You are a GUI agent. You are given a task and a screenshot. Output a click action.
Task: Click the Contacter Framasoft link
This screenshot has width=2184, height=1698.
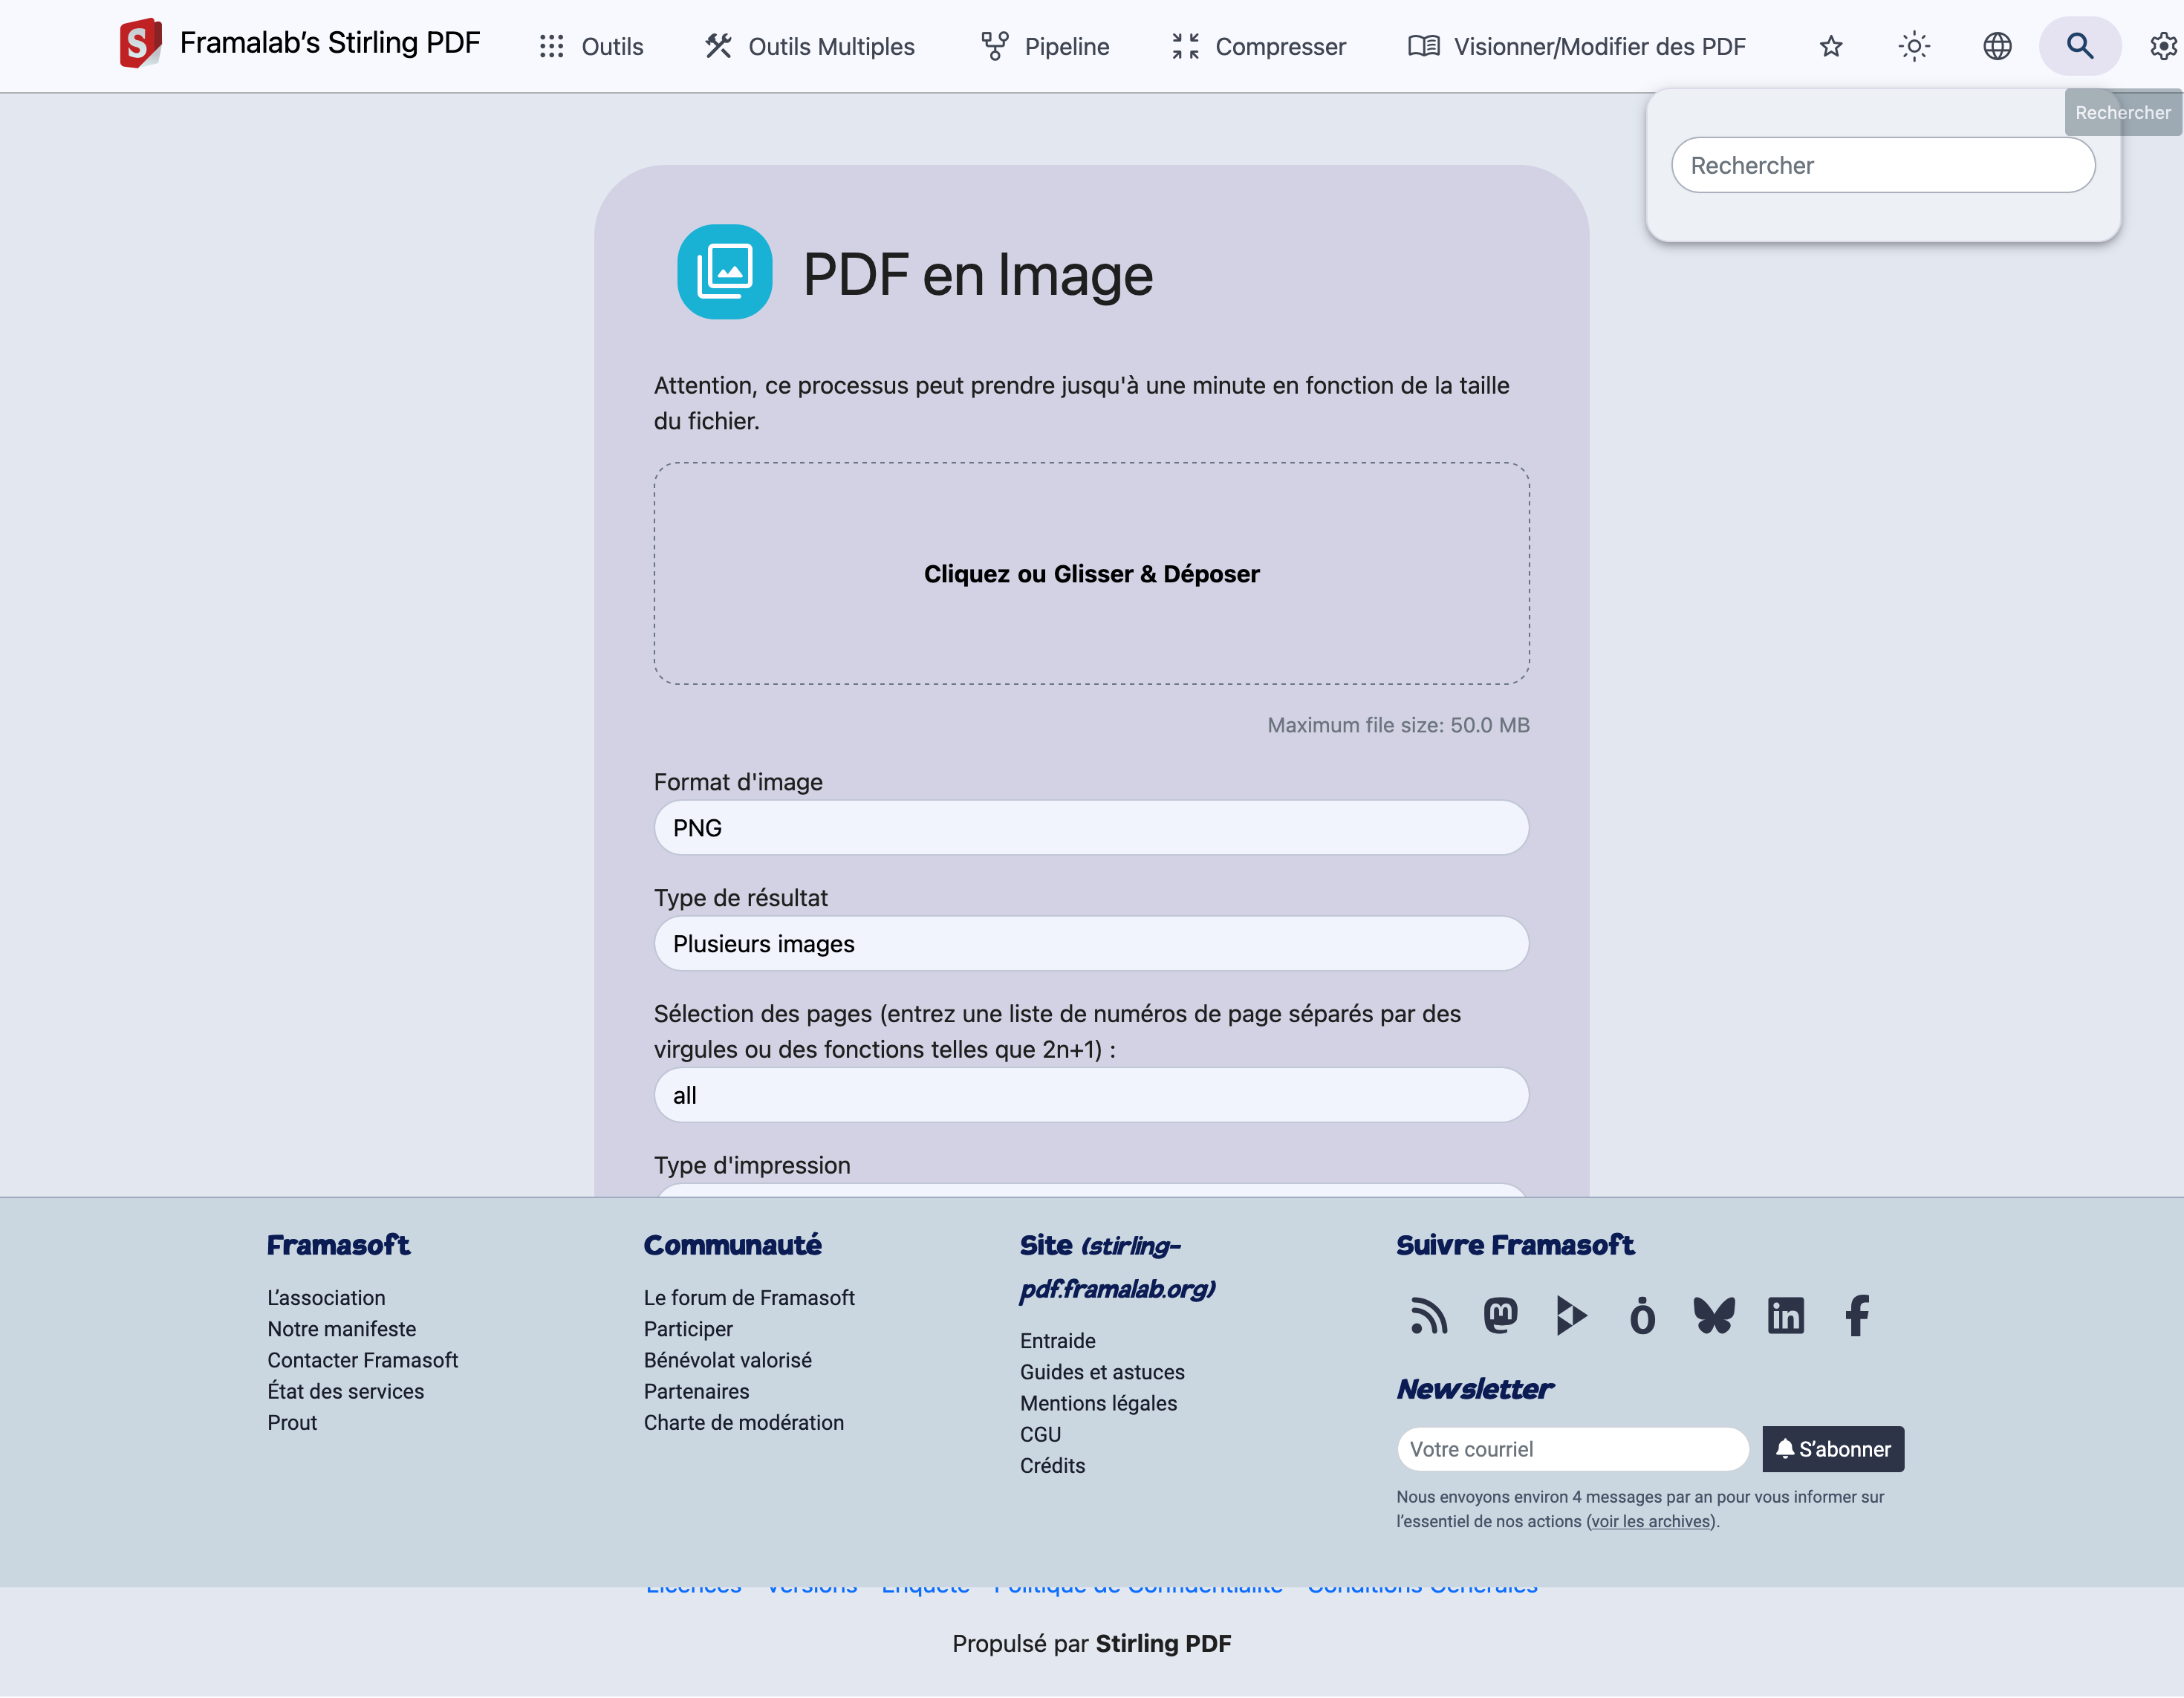tap(362, 1360)
